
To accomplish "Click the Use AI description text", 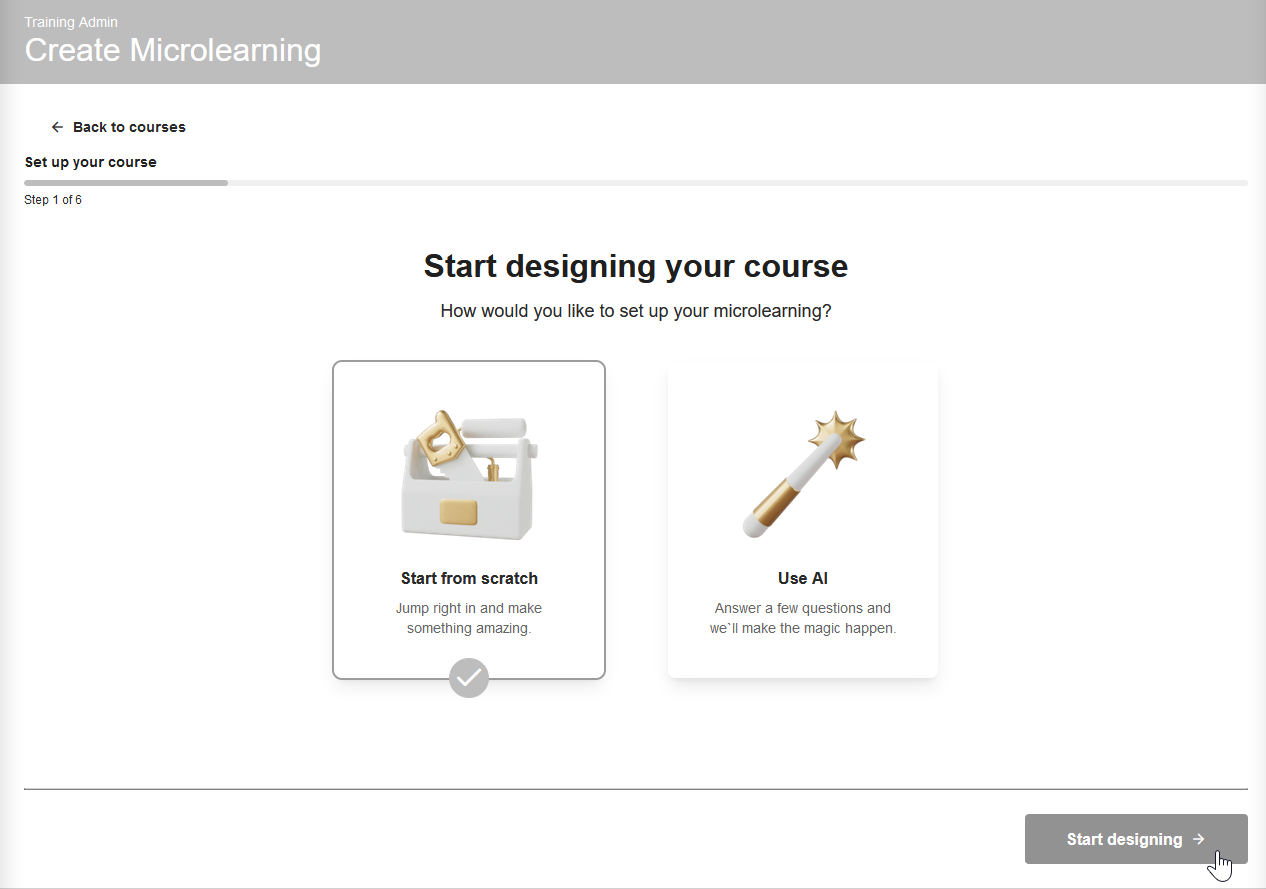I will click(802, 618).
